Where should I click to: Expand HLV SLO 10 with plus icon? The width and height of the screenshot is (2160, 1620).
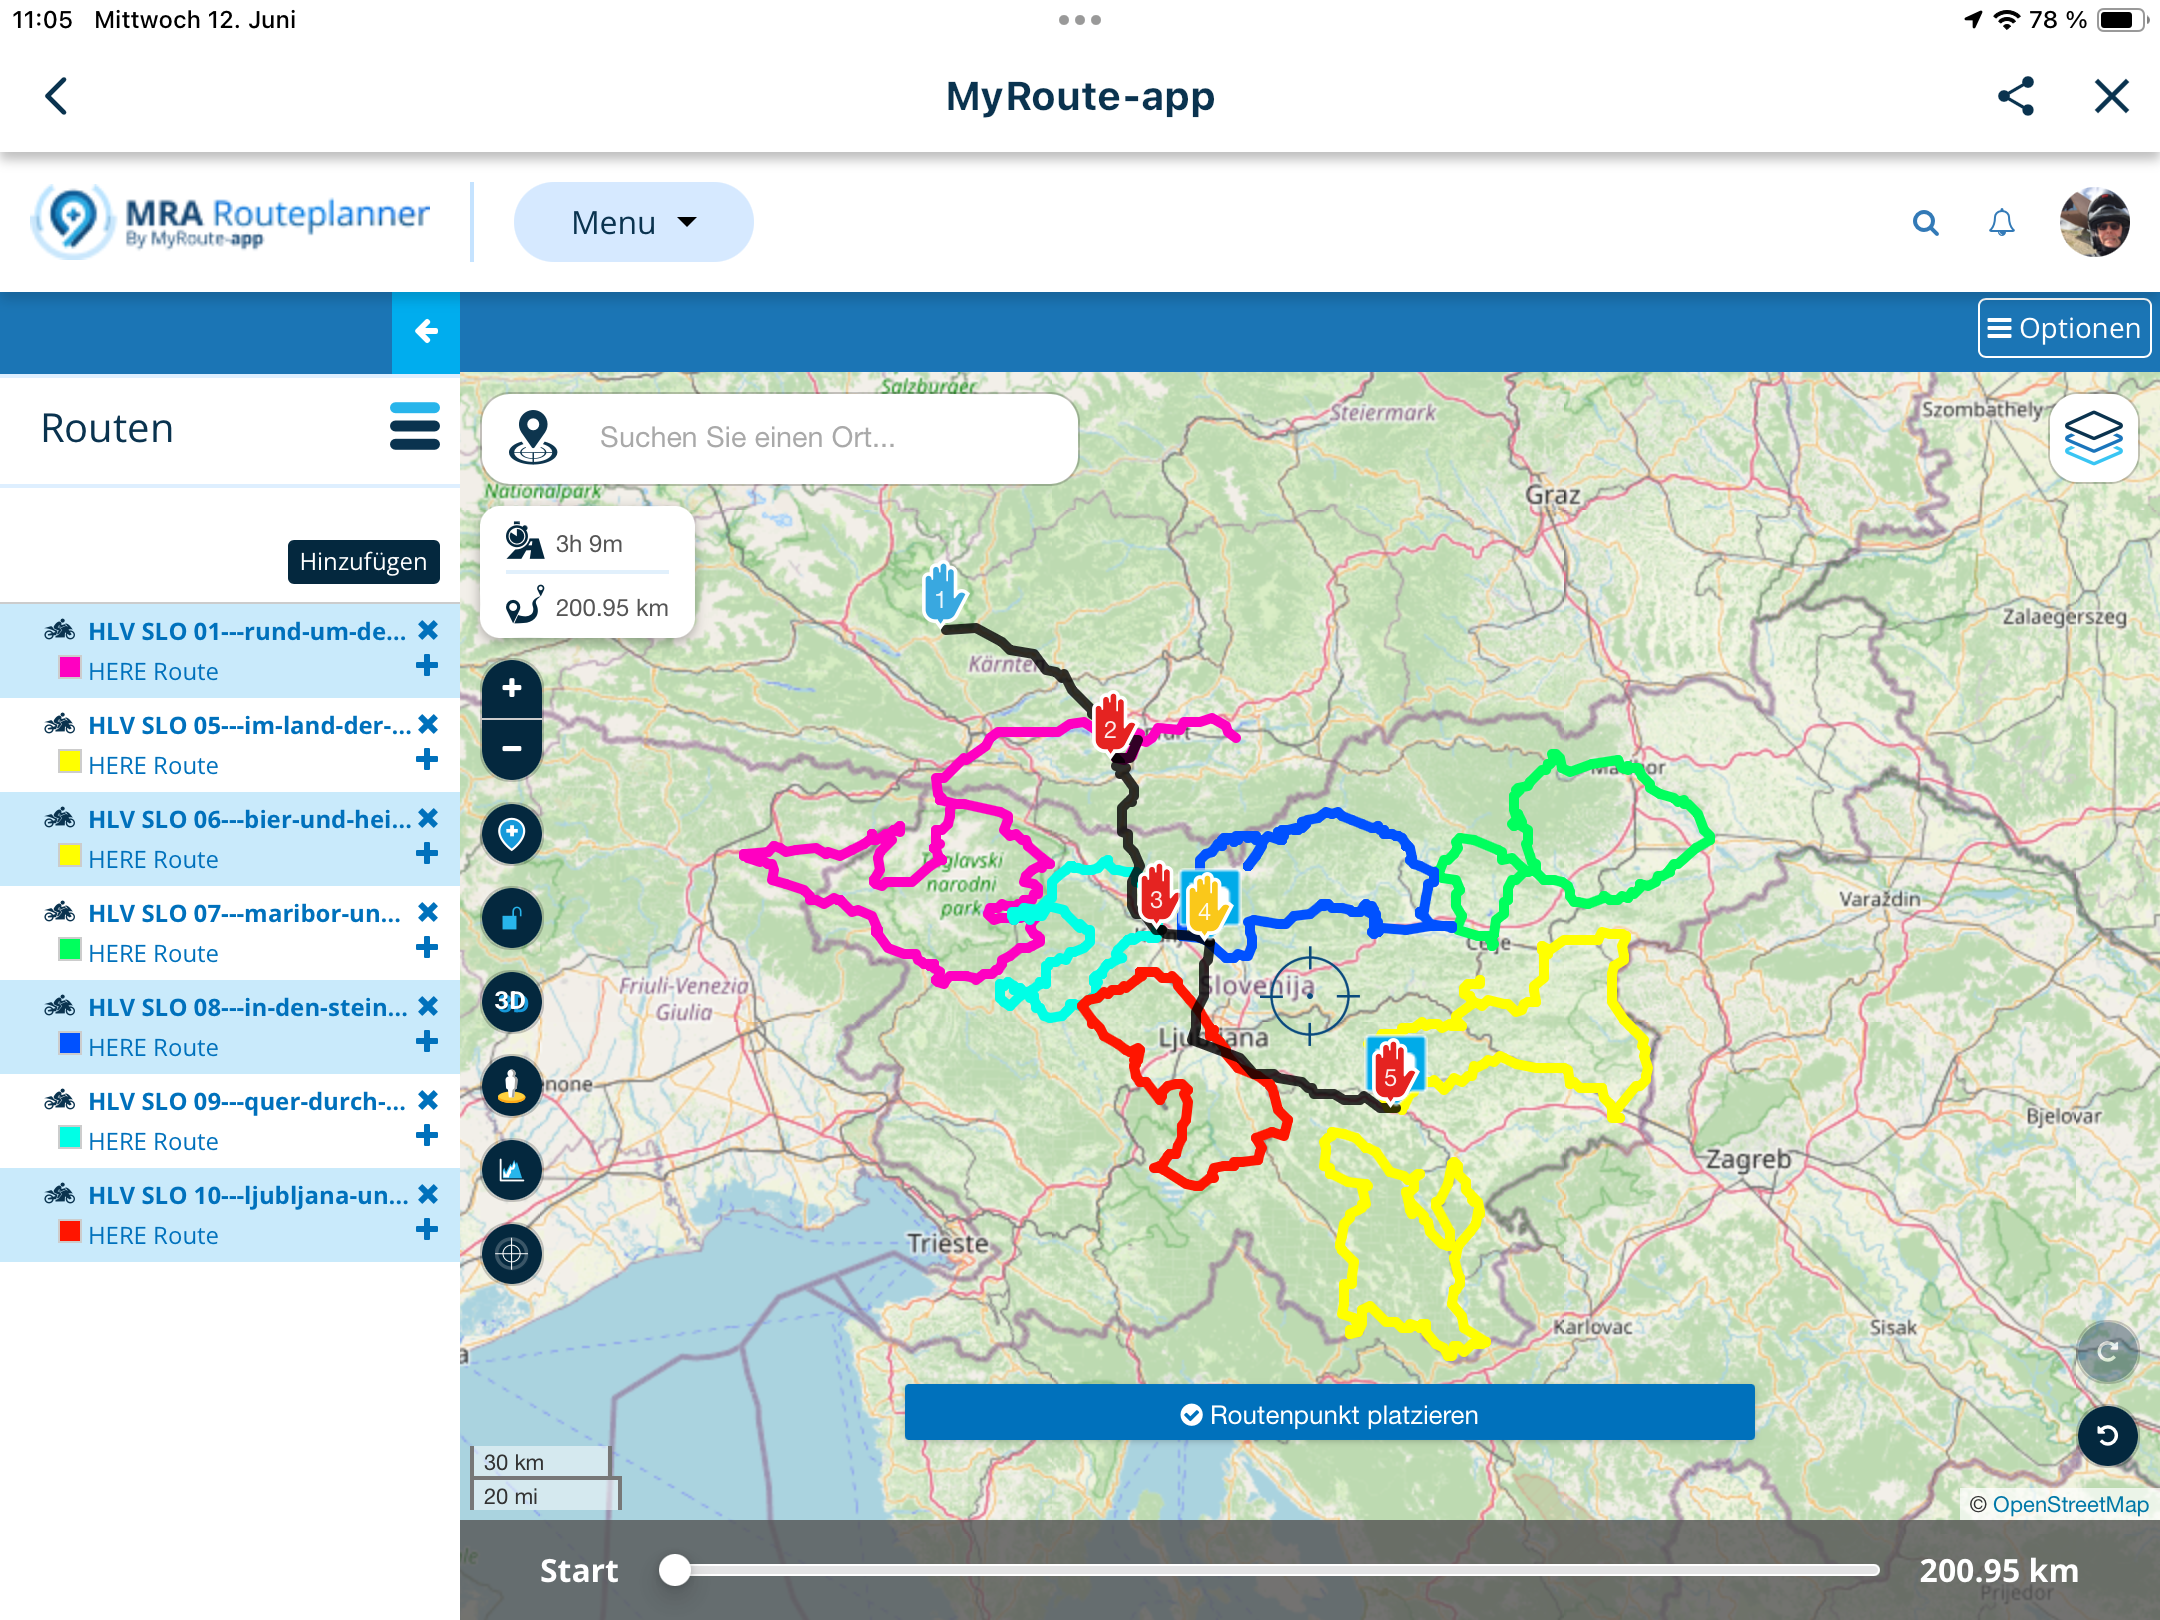(x=427, y=1230)
